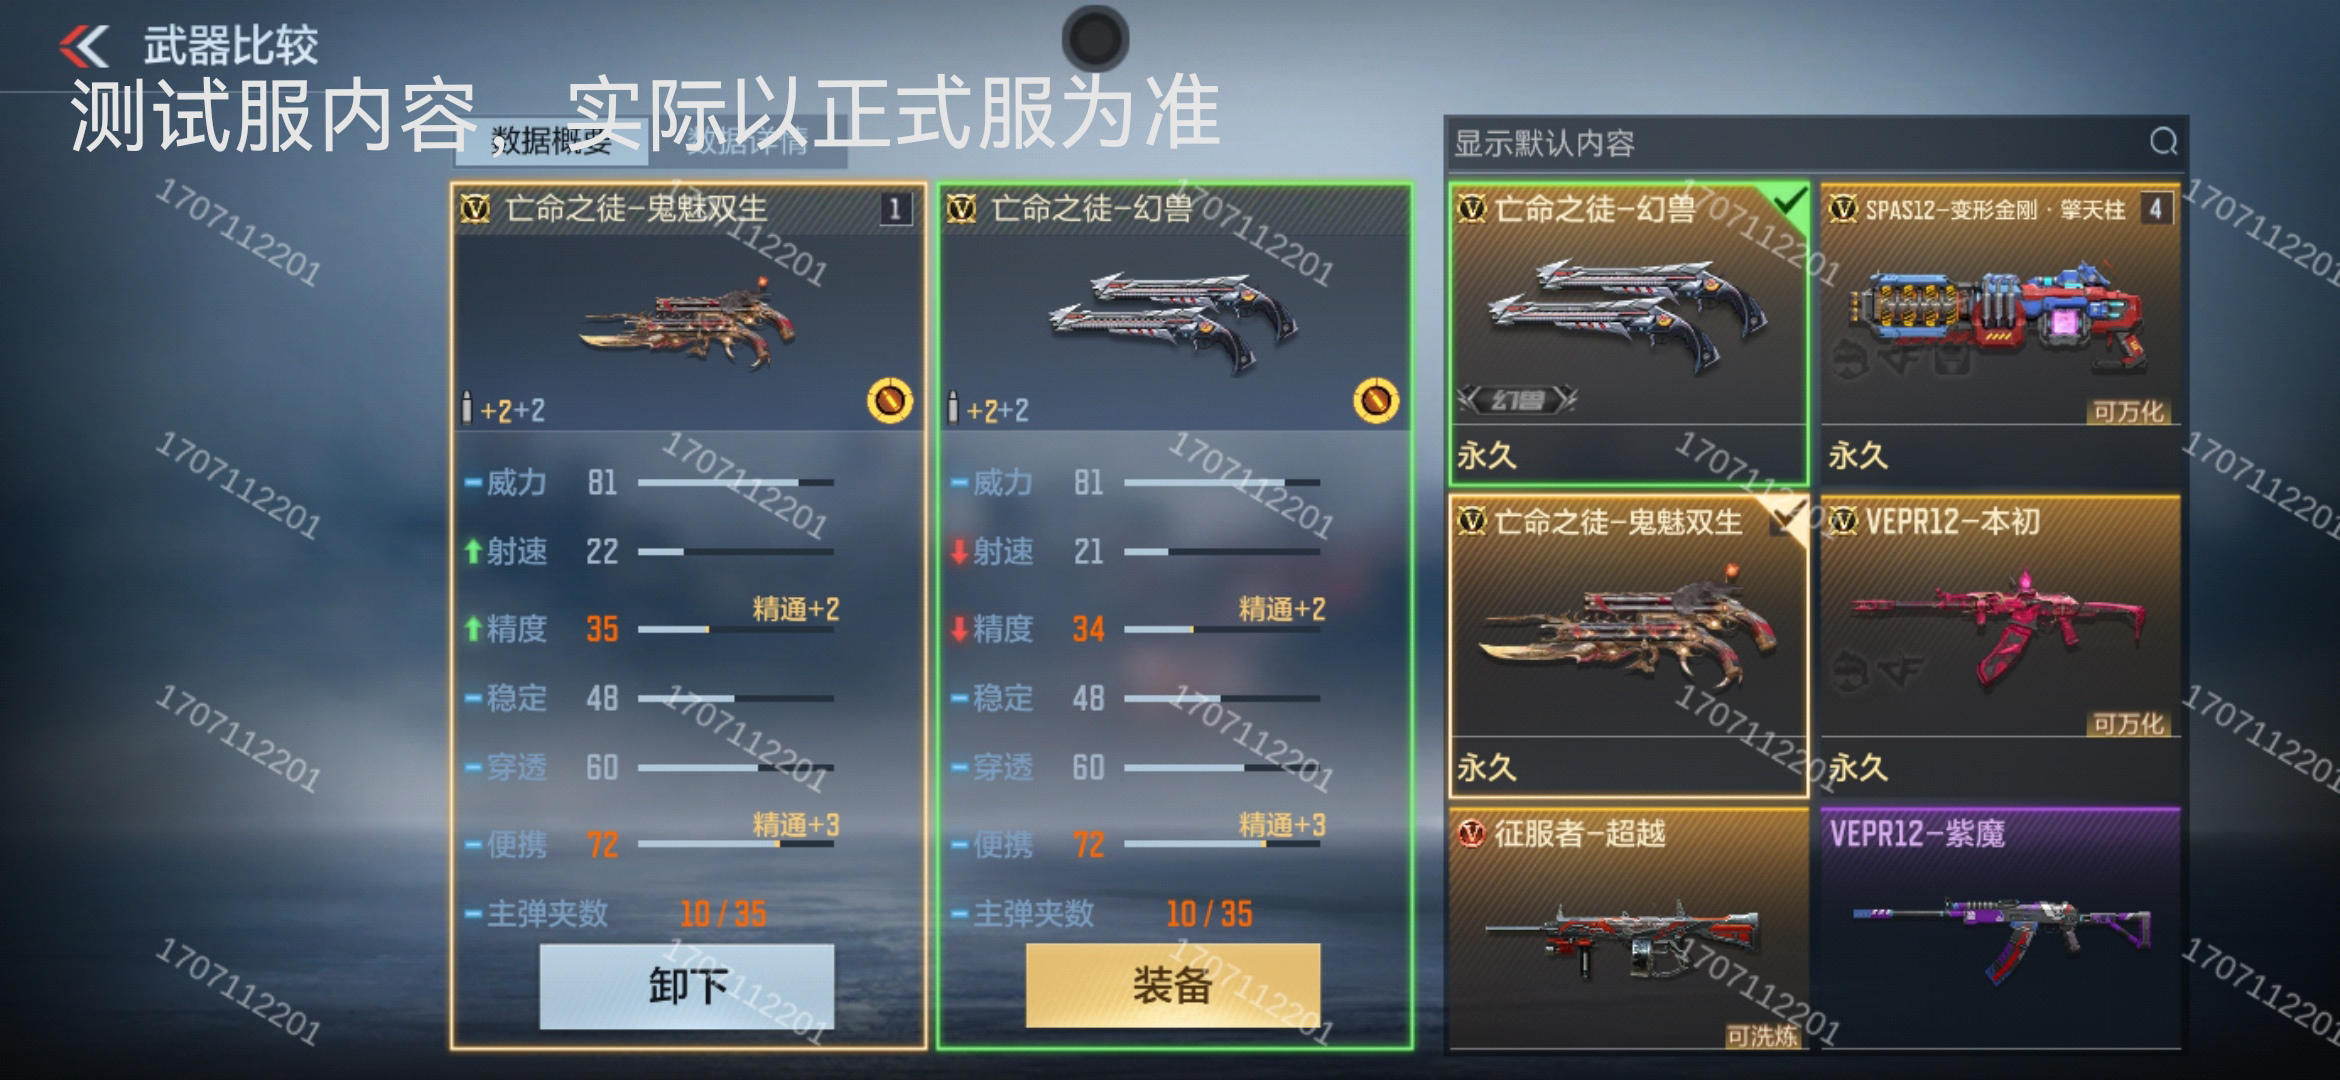Click the search magnifier icon
Screen dimensions: 2340x1080
[x=2163, y=141]
